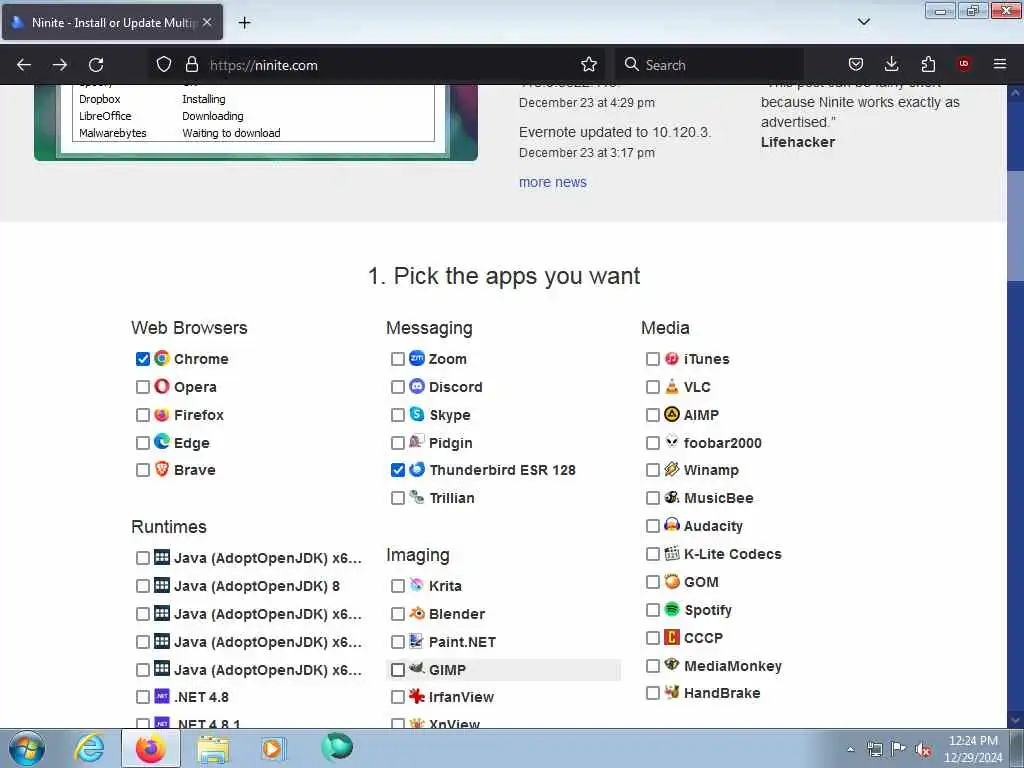Bookmark this page with star icon
The height and width of the screenshot is (768, 1024).
(x=588, y=65)
